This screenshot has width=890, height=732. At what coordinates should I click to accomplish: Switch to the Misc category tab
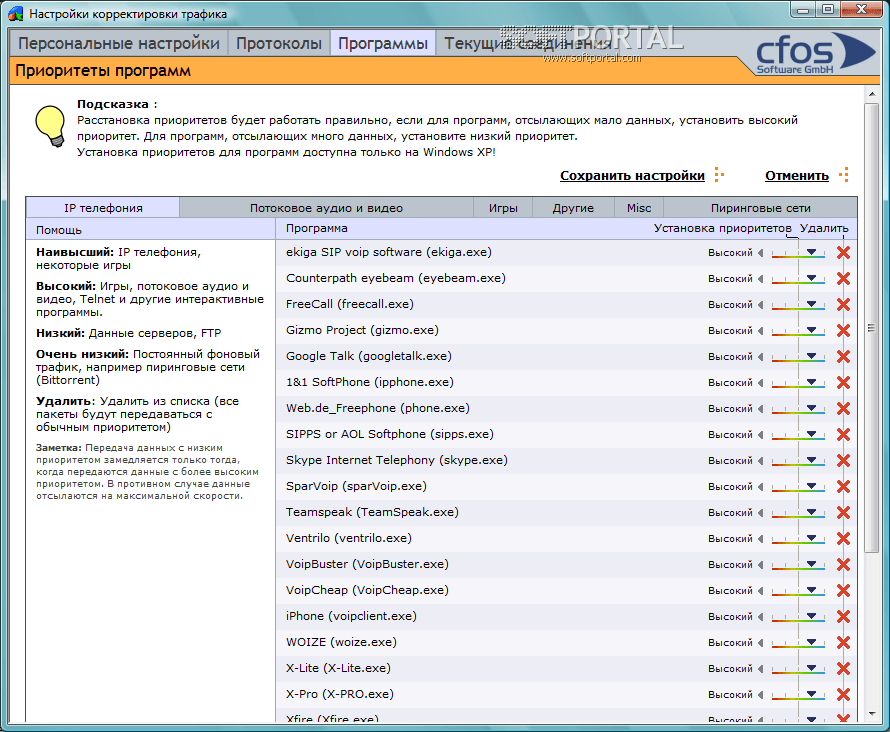[x=639, y=208]
